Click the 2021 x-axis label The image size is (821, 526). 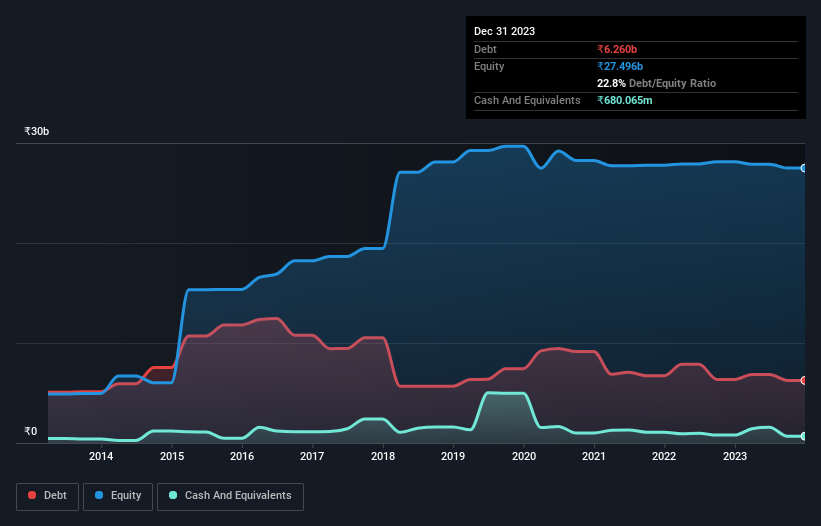tap(594, 456)
